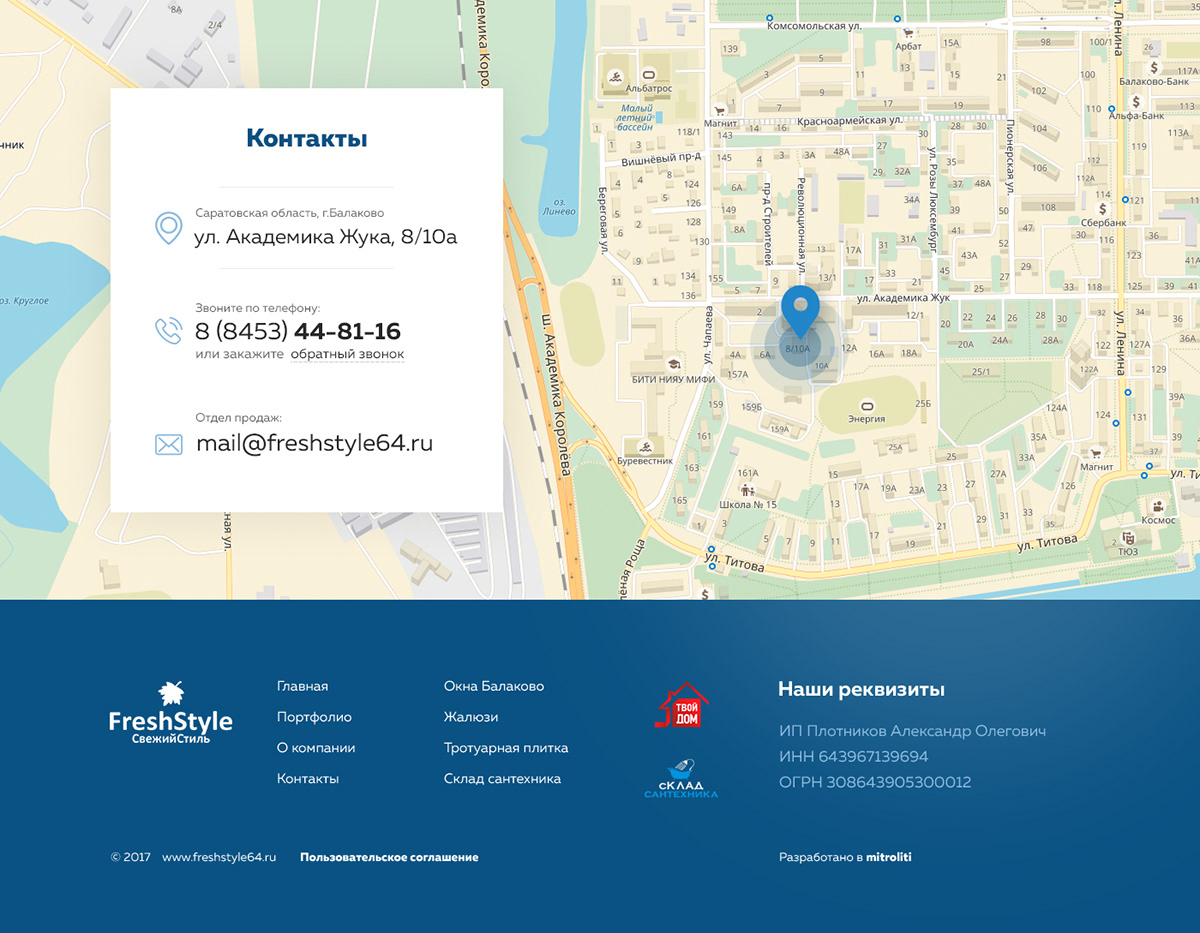Screen dimensions: 1200x933
Task: Click the Энергия stadium marker
Action: (x=866, y=405)
